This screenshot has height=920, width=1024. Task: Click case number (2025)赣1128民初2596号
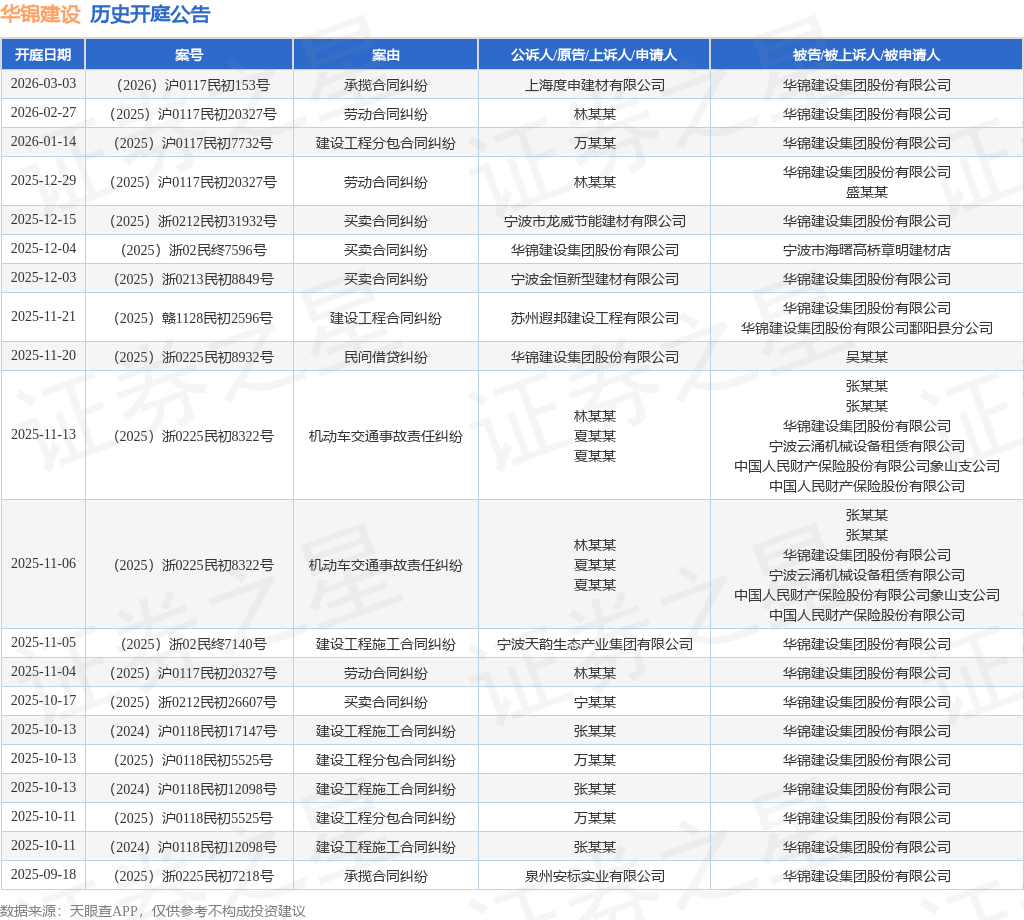(193, 318)
